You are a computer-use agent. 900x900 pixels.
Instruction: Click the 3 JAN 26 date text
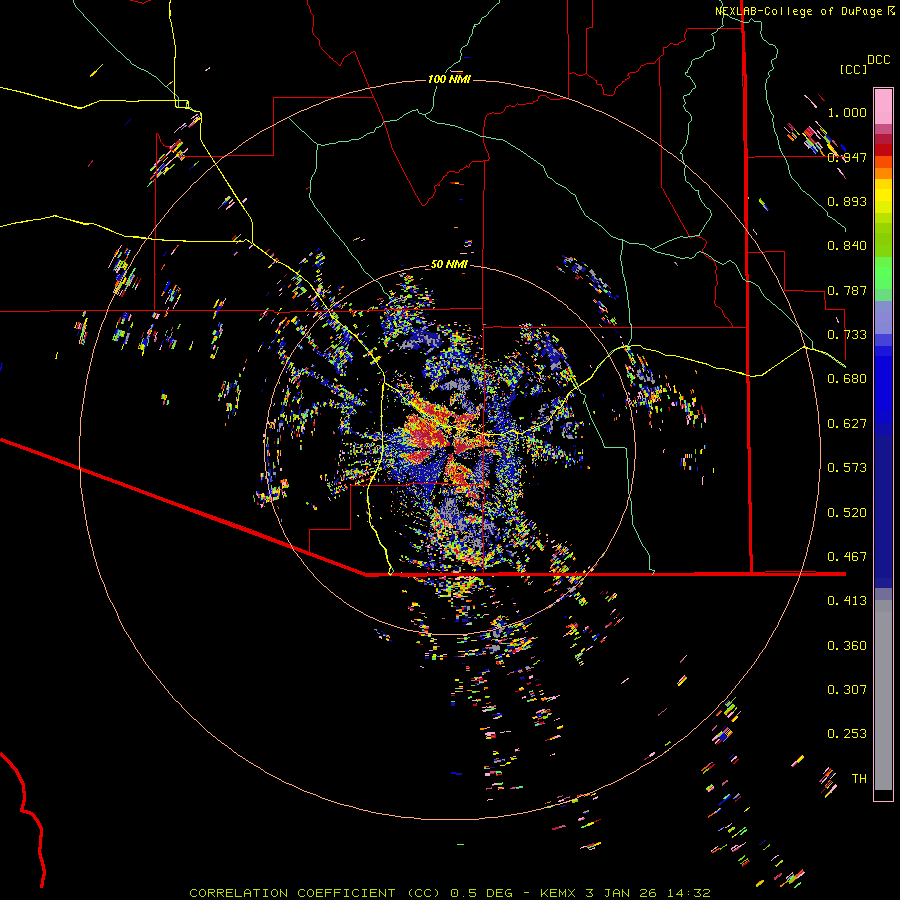point(623,893)
